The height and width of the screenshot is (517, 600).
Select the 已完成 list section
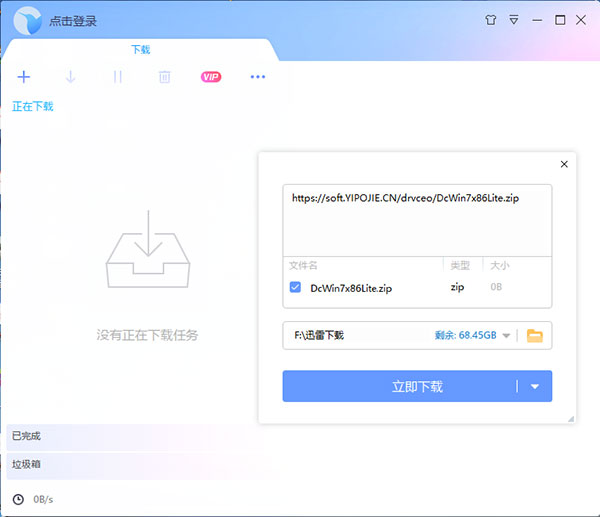pos(132,436)
